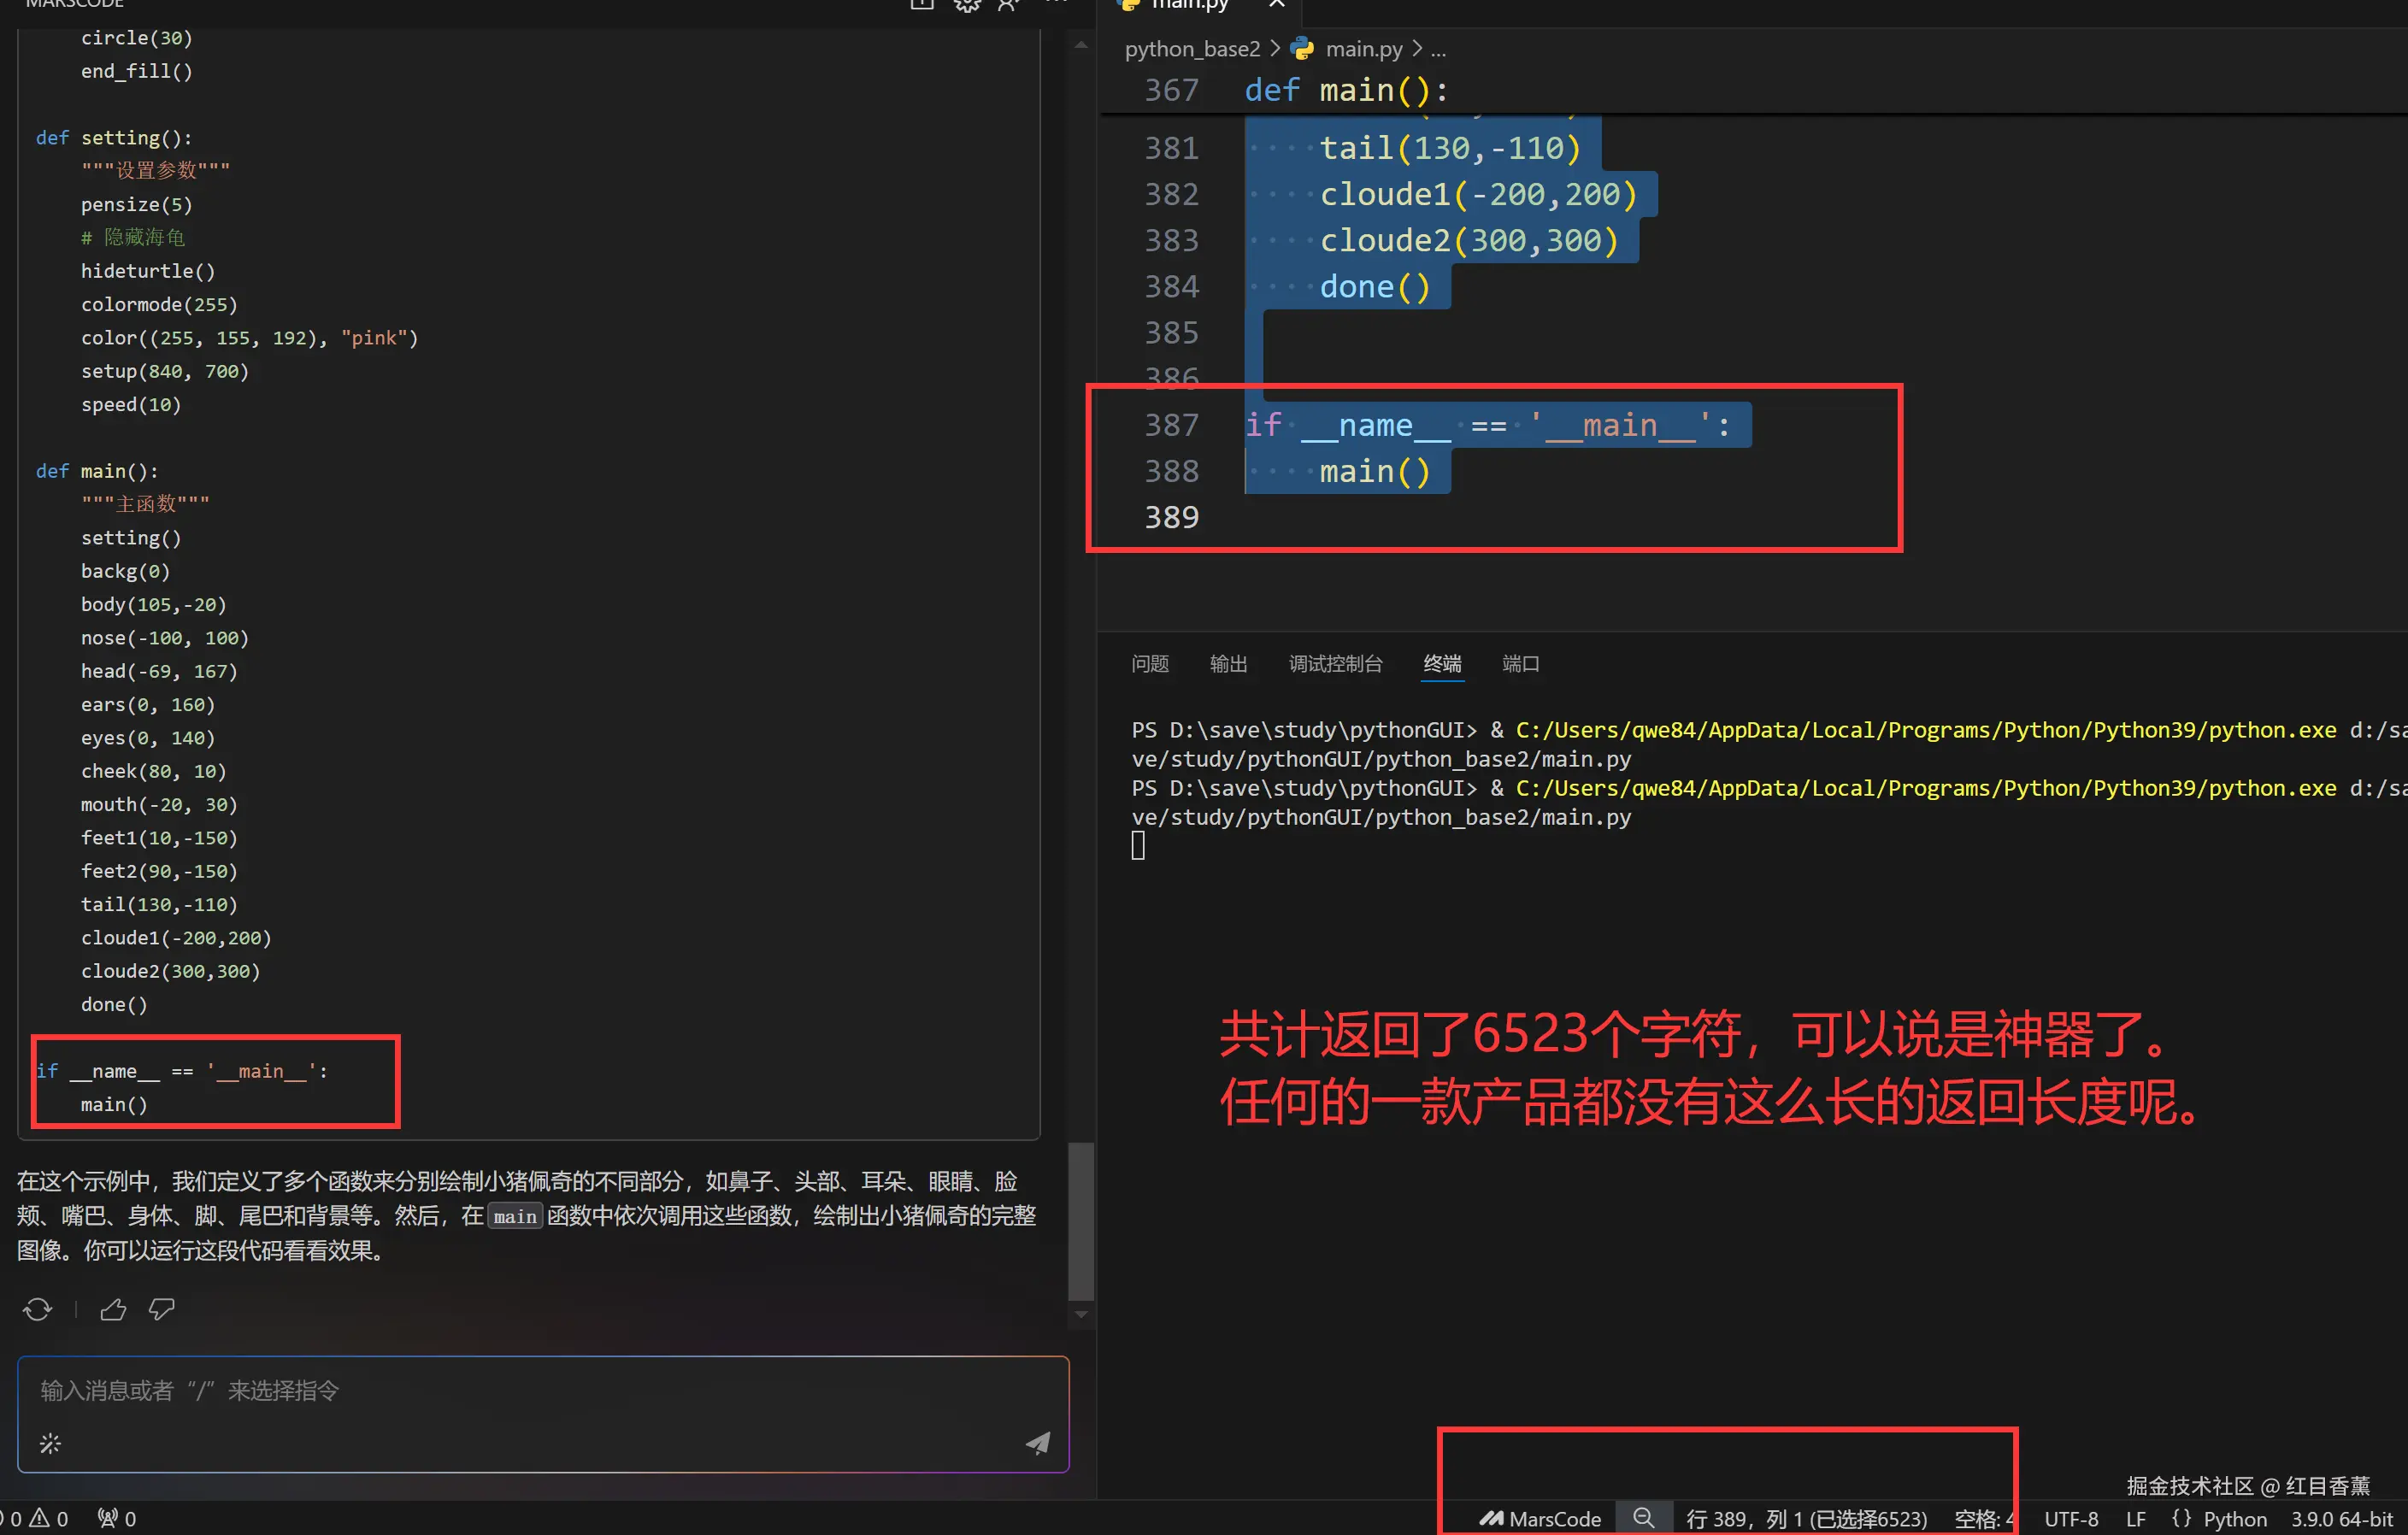2408x1535 pixels.
Task: Click the line and column position indicator
Action: (x=1805, y=1519)
